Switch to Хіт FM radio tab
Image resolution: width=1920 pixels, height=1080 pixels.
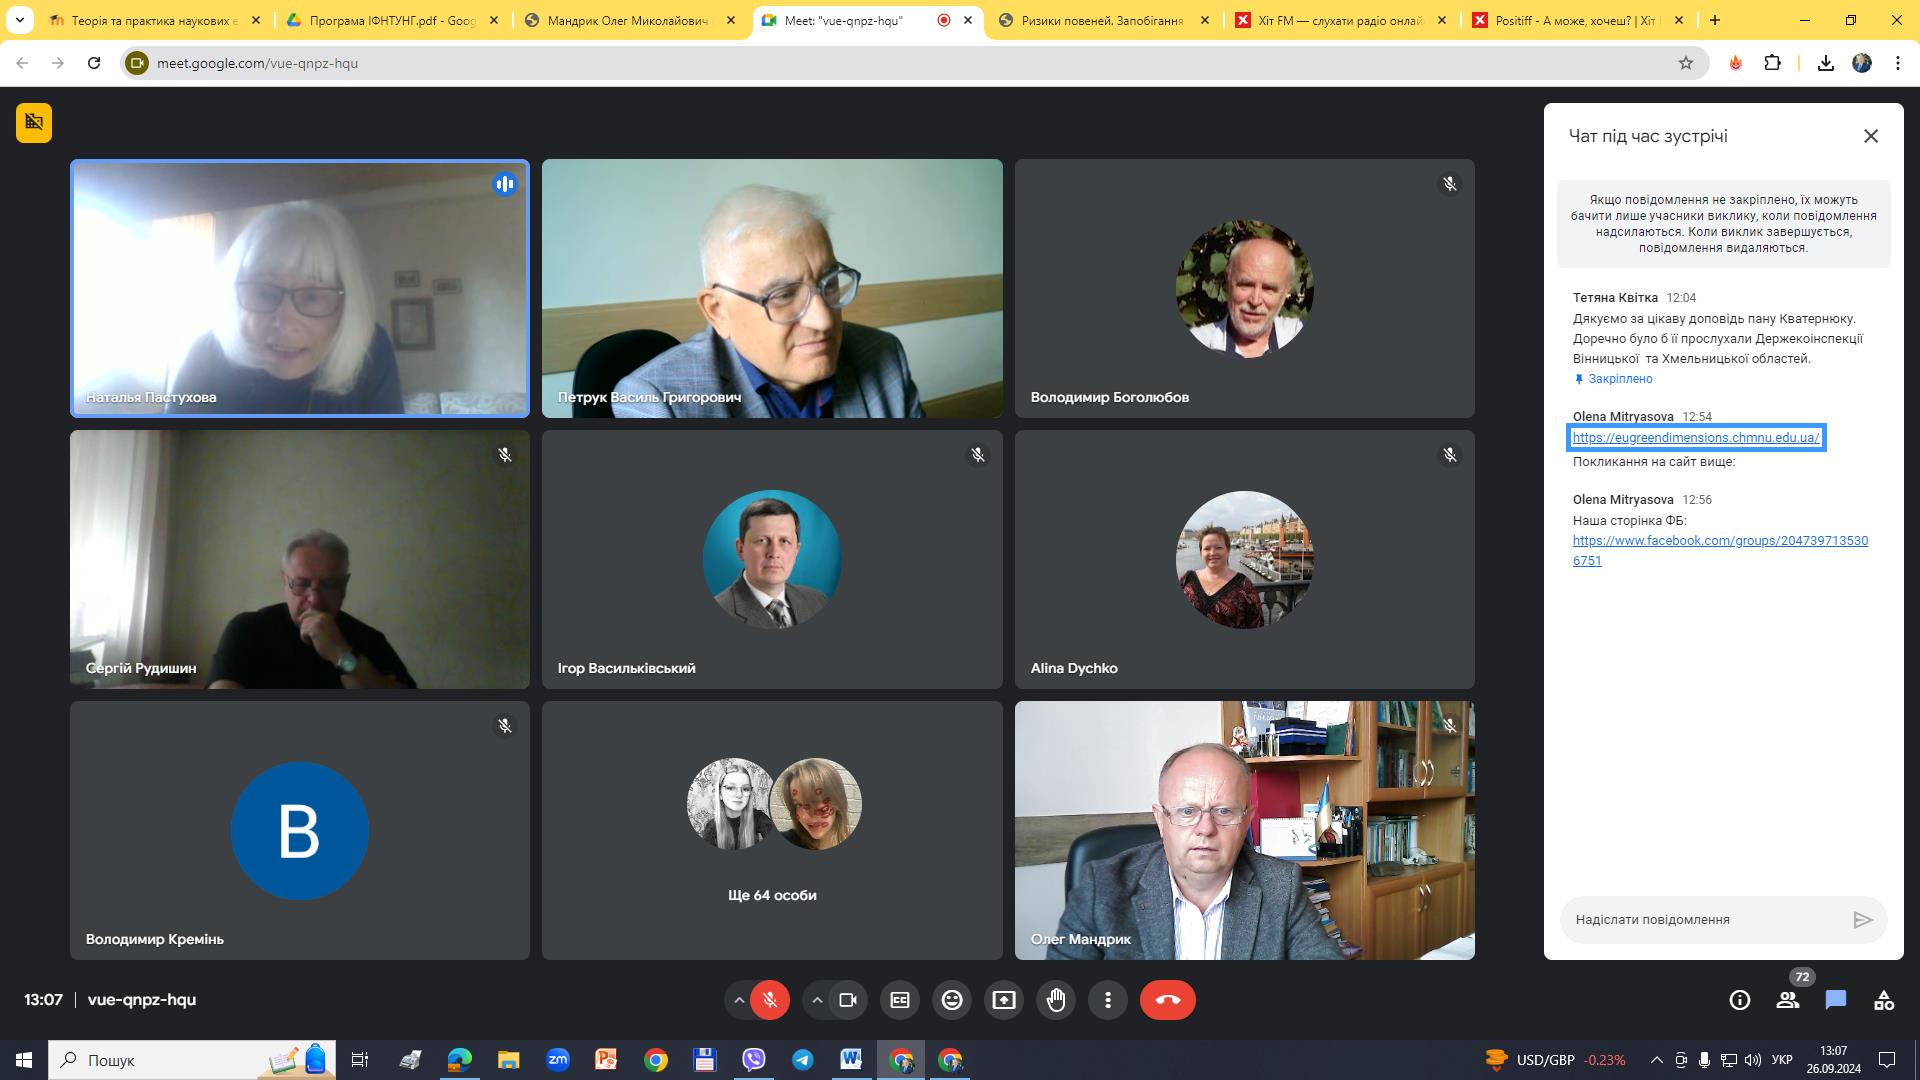(1338, 20)
